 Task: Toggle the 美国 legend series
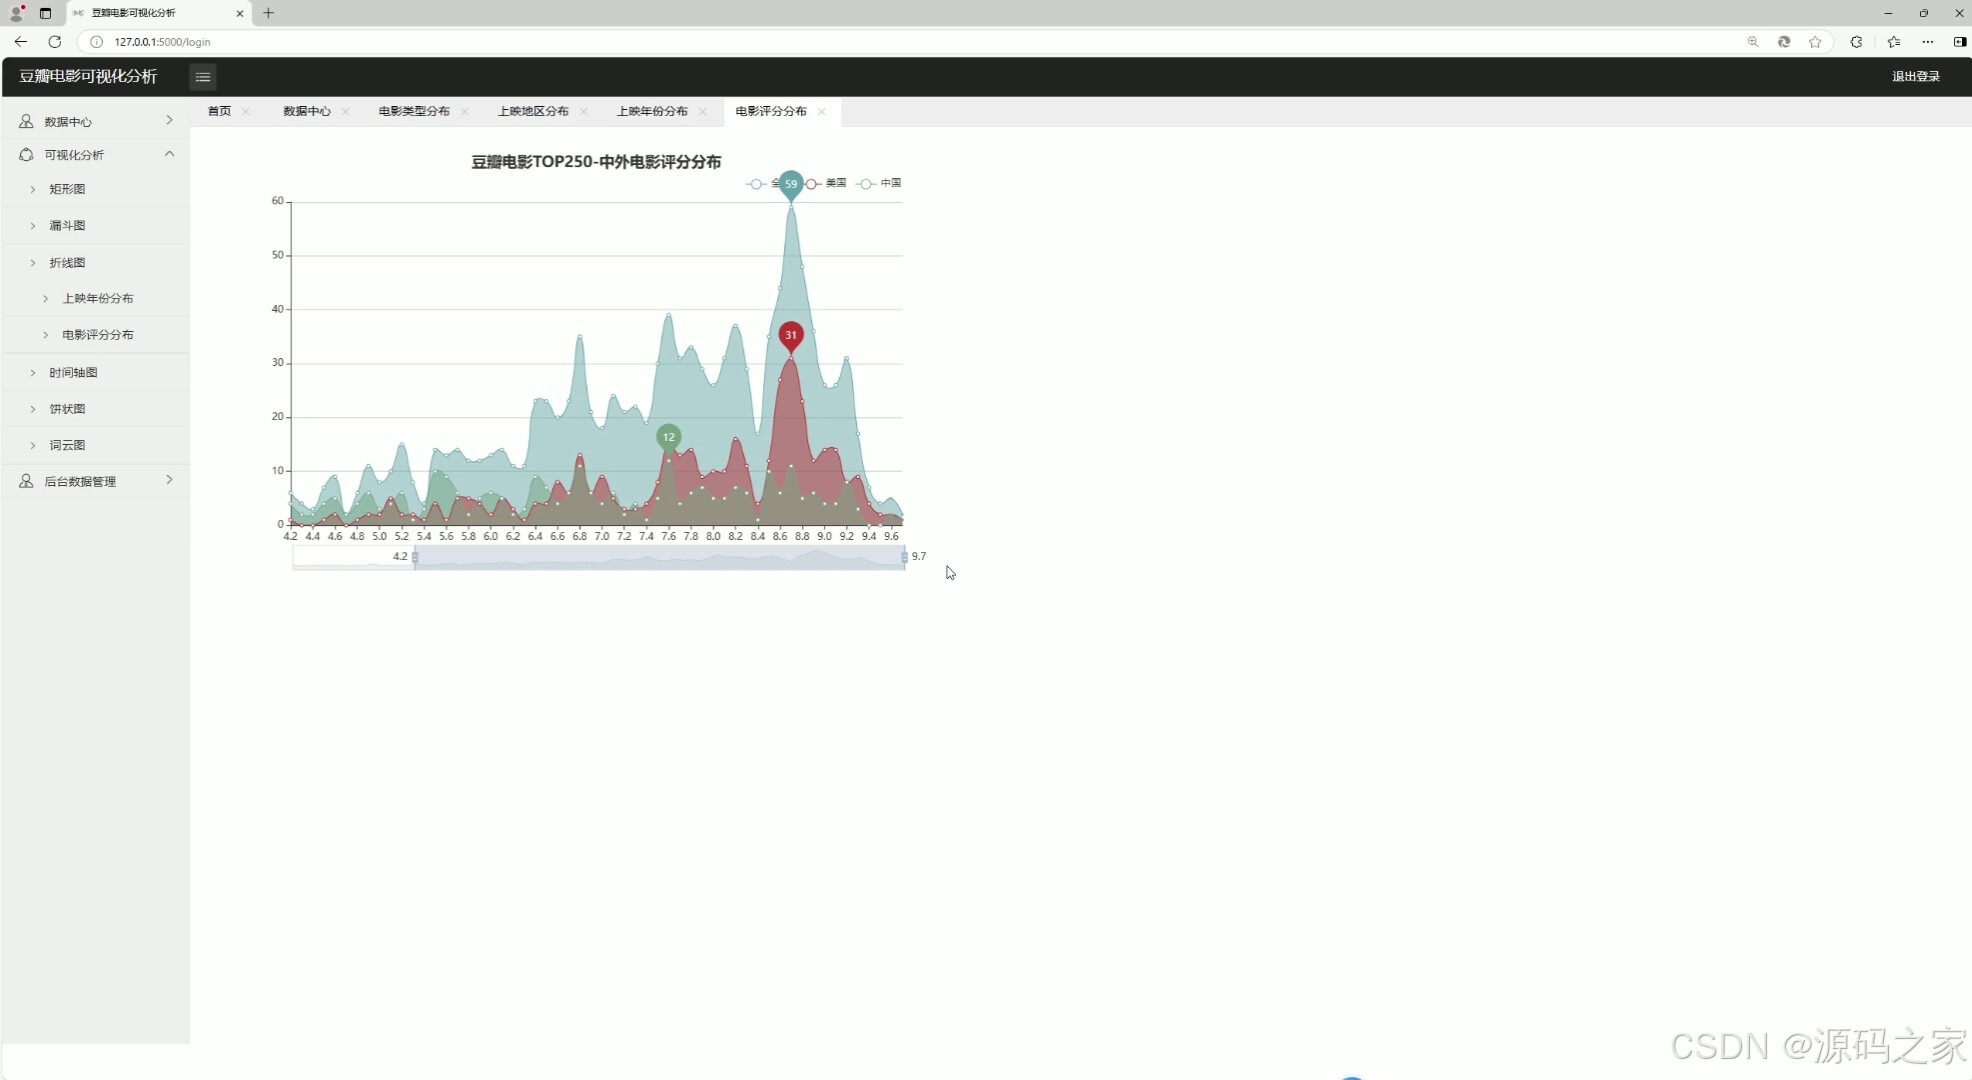pyautogui.click(x=828, y=183)
